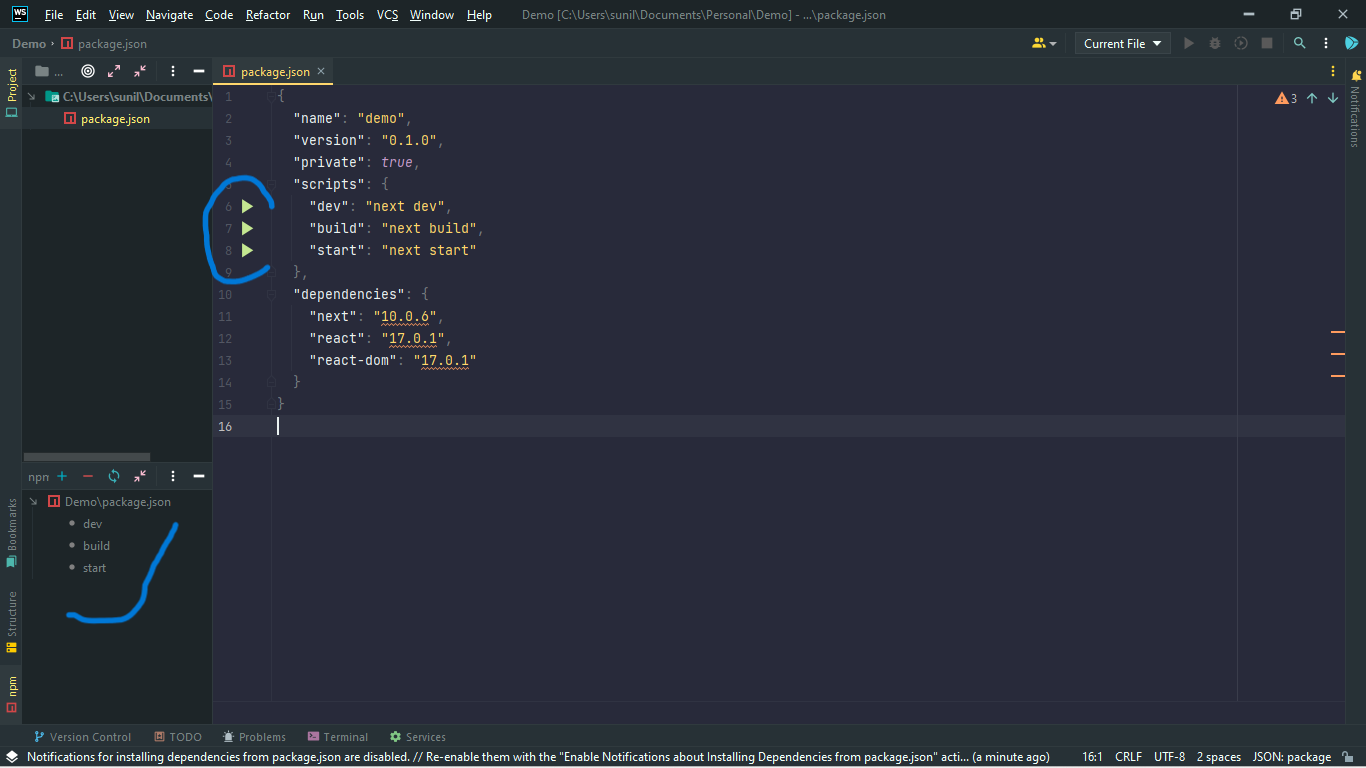Open the VCS menu
Screen dimensions: 1366x768
pos(387,15)
